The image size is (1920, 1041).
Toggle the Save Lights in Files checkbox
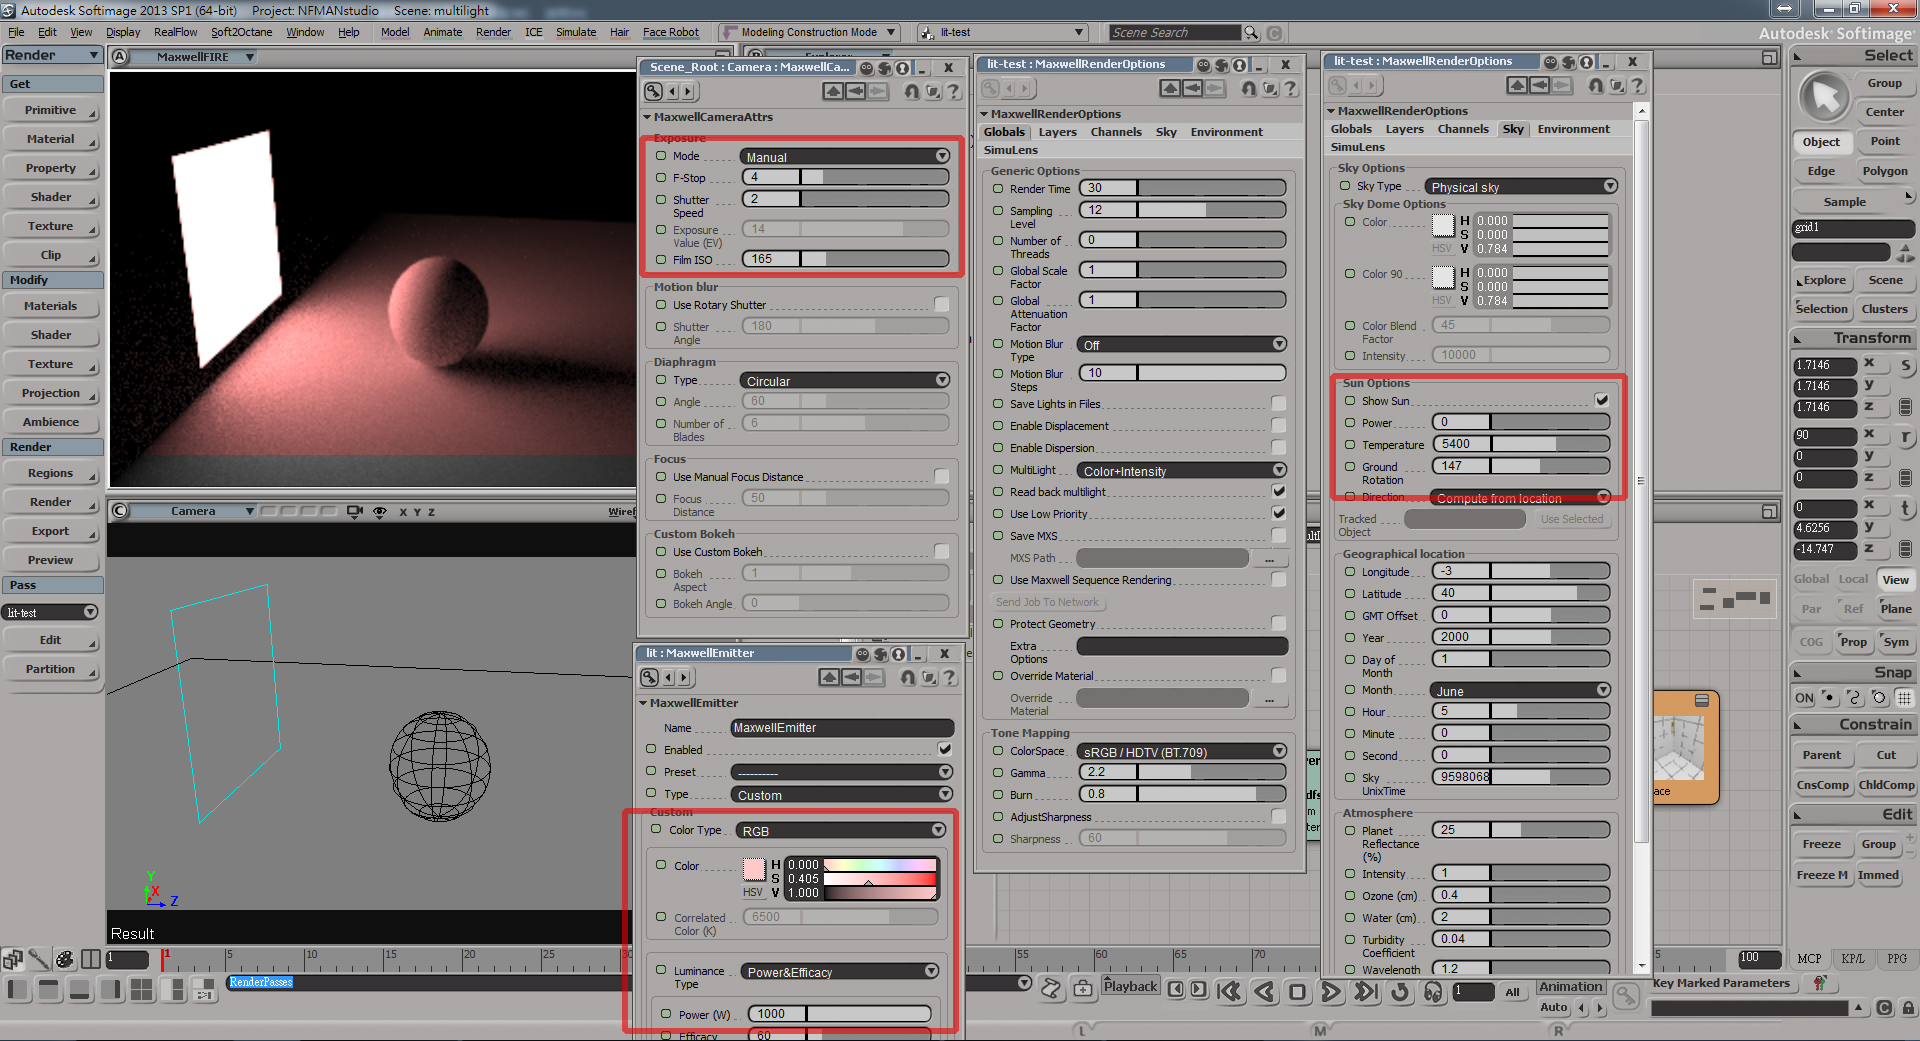coord(1279,403)
